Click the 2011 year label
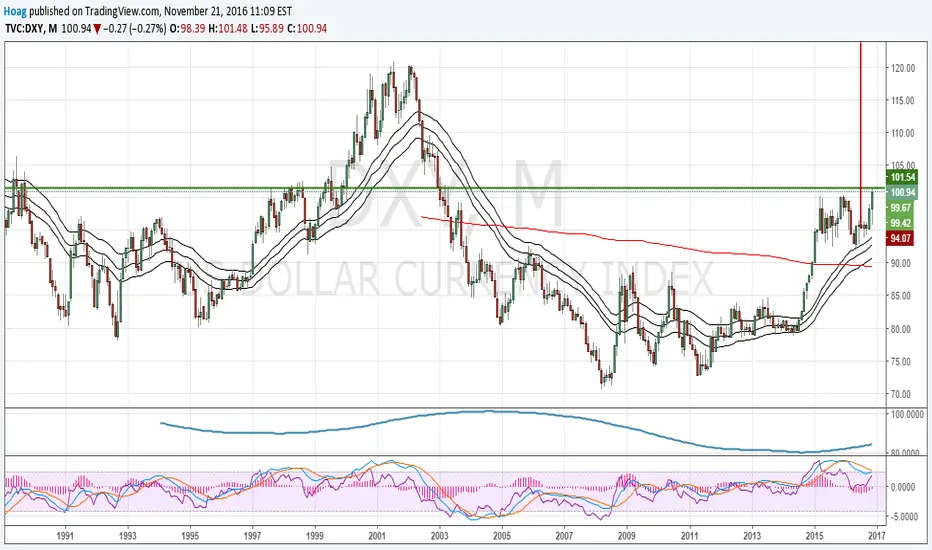 click(689, 536)
